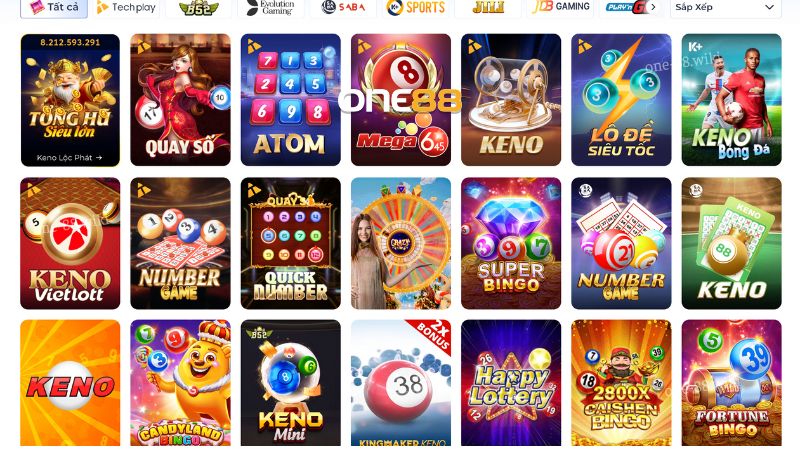
Task: Launch the Keno Vietlott game
Action: pos(70,243)
